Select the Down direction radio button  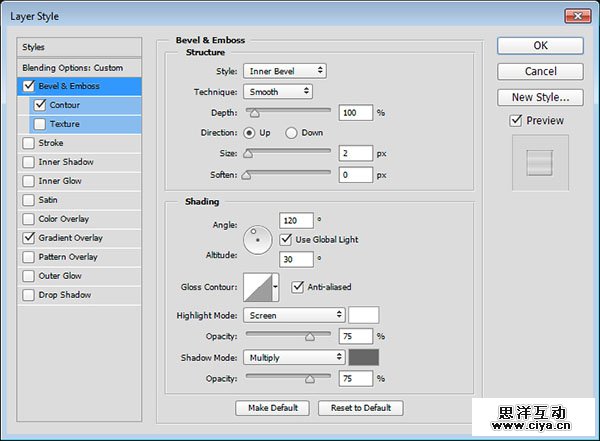[292, 132]
